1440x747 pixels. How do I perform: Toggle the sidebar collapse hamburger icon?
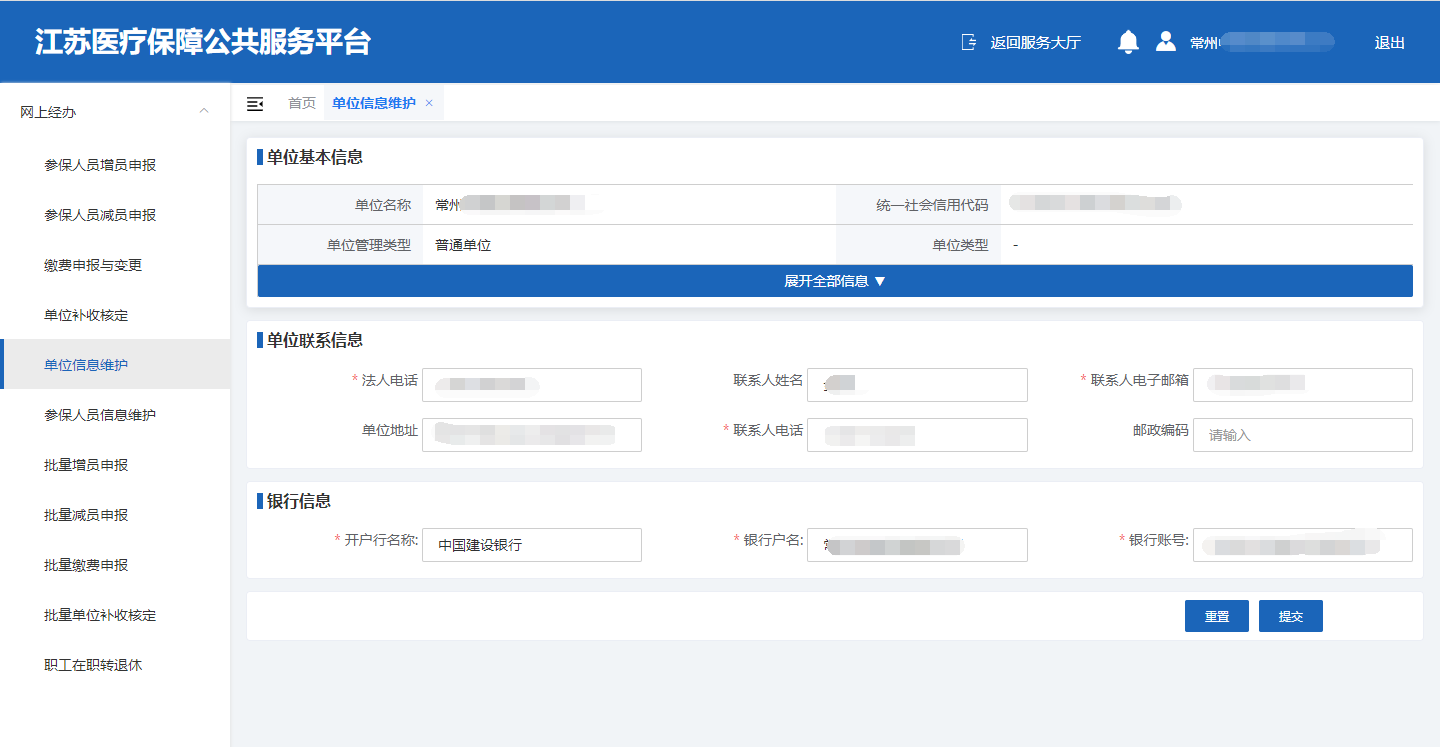click(255, 104)
